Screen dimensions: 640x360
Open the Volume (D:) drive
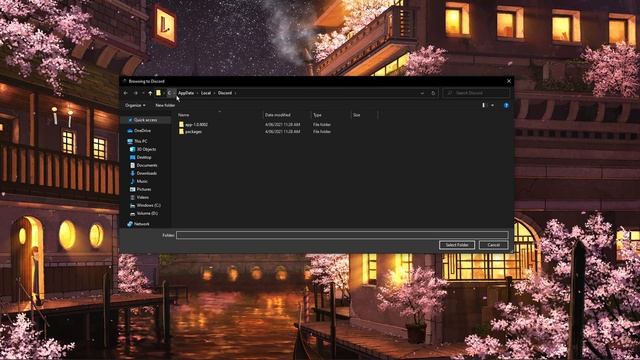pos(147,213)
